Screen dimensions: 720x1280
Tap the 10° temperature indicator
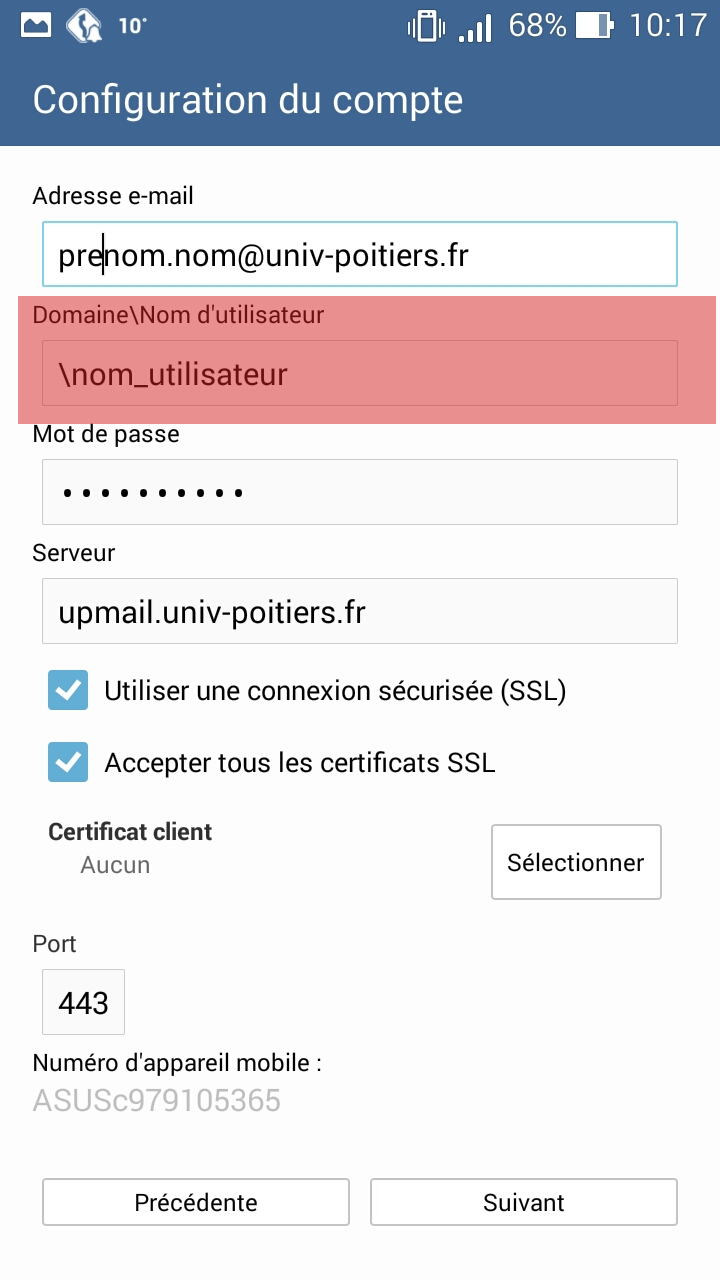pos(132,26)
